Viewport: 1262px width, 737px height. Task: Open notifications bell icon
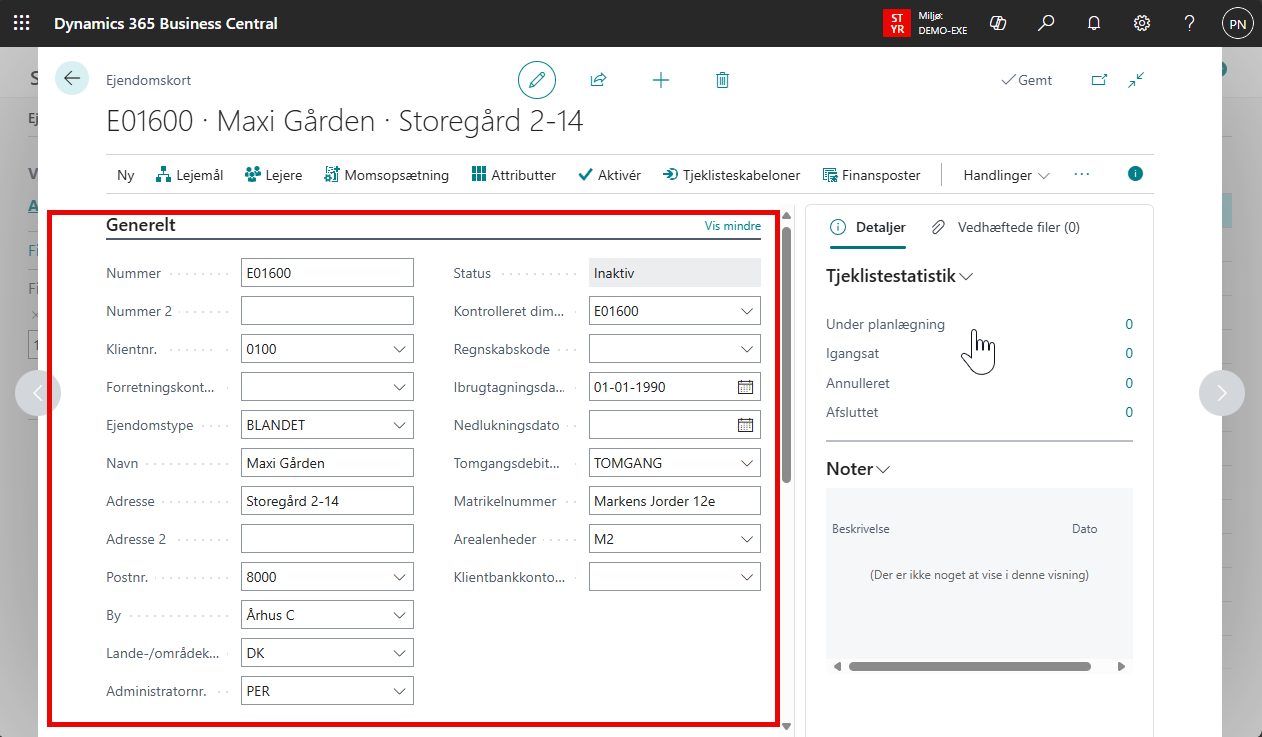click(x=1094, y=23)
